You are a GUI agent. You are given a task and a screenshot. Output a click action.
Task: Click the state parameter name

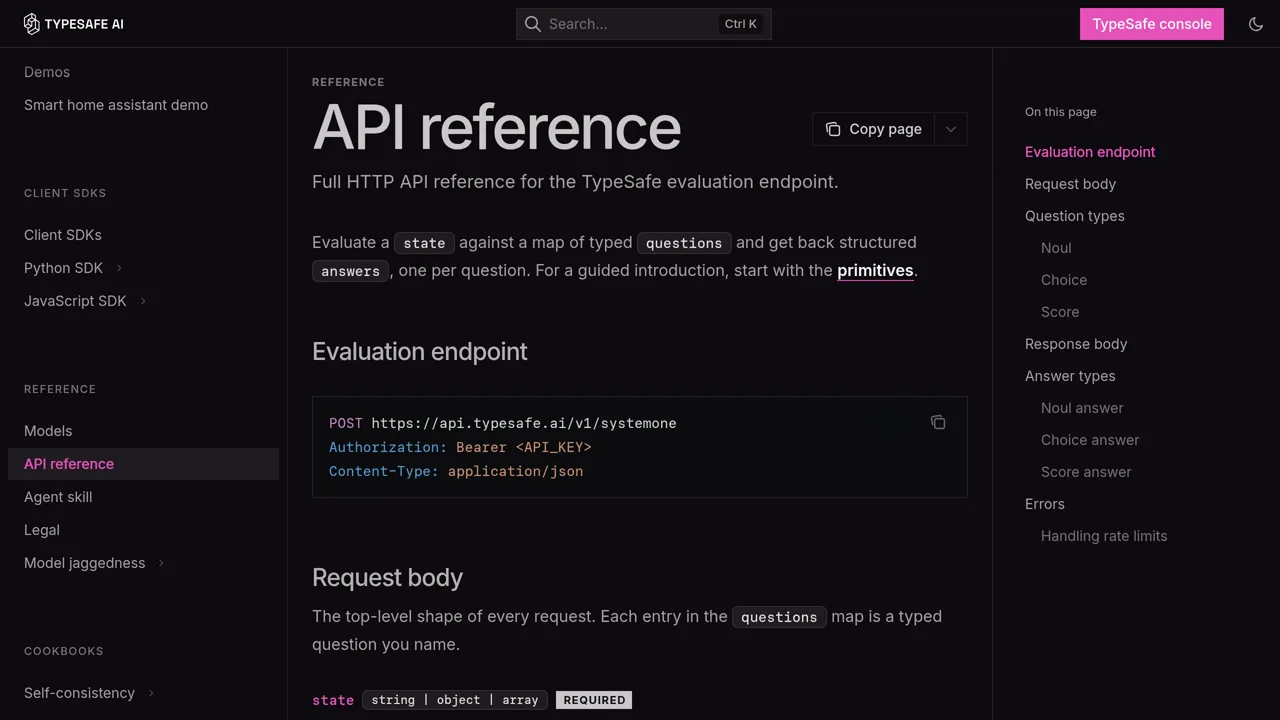(333, 700)
